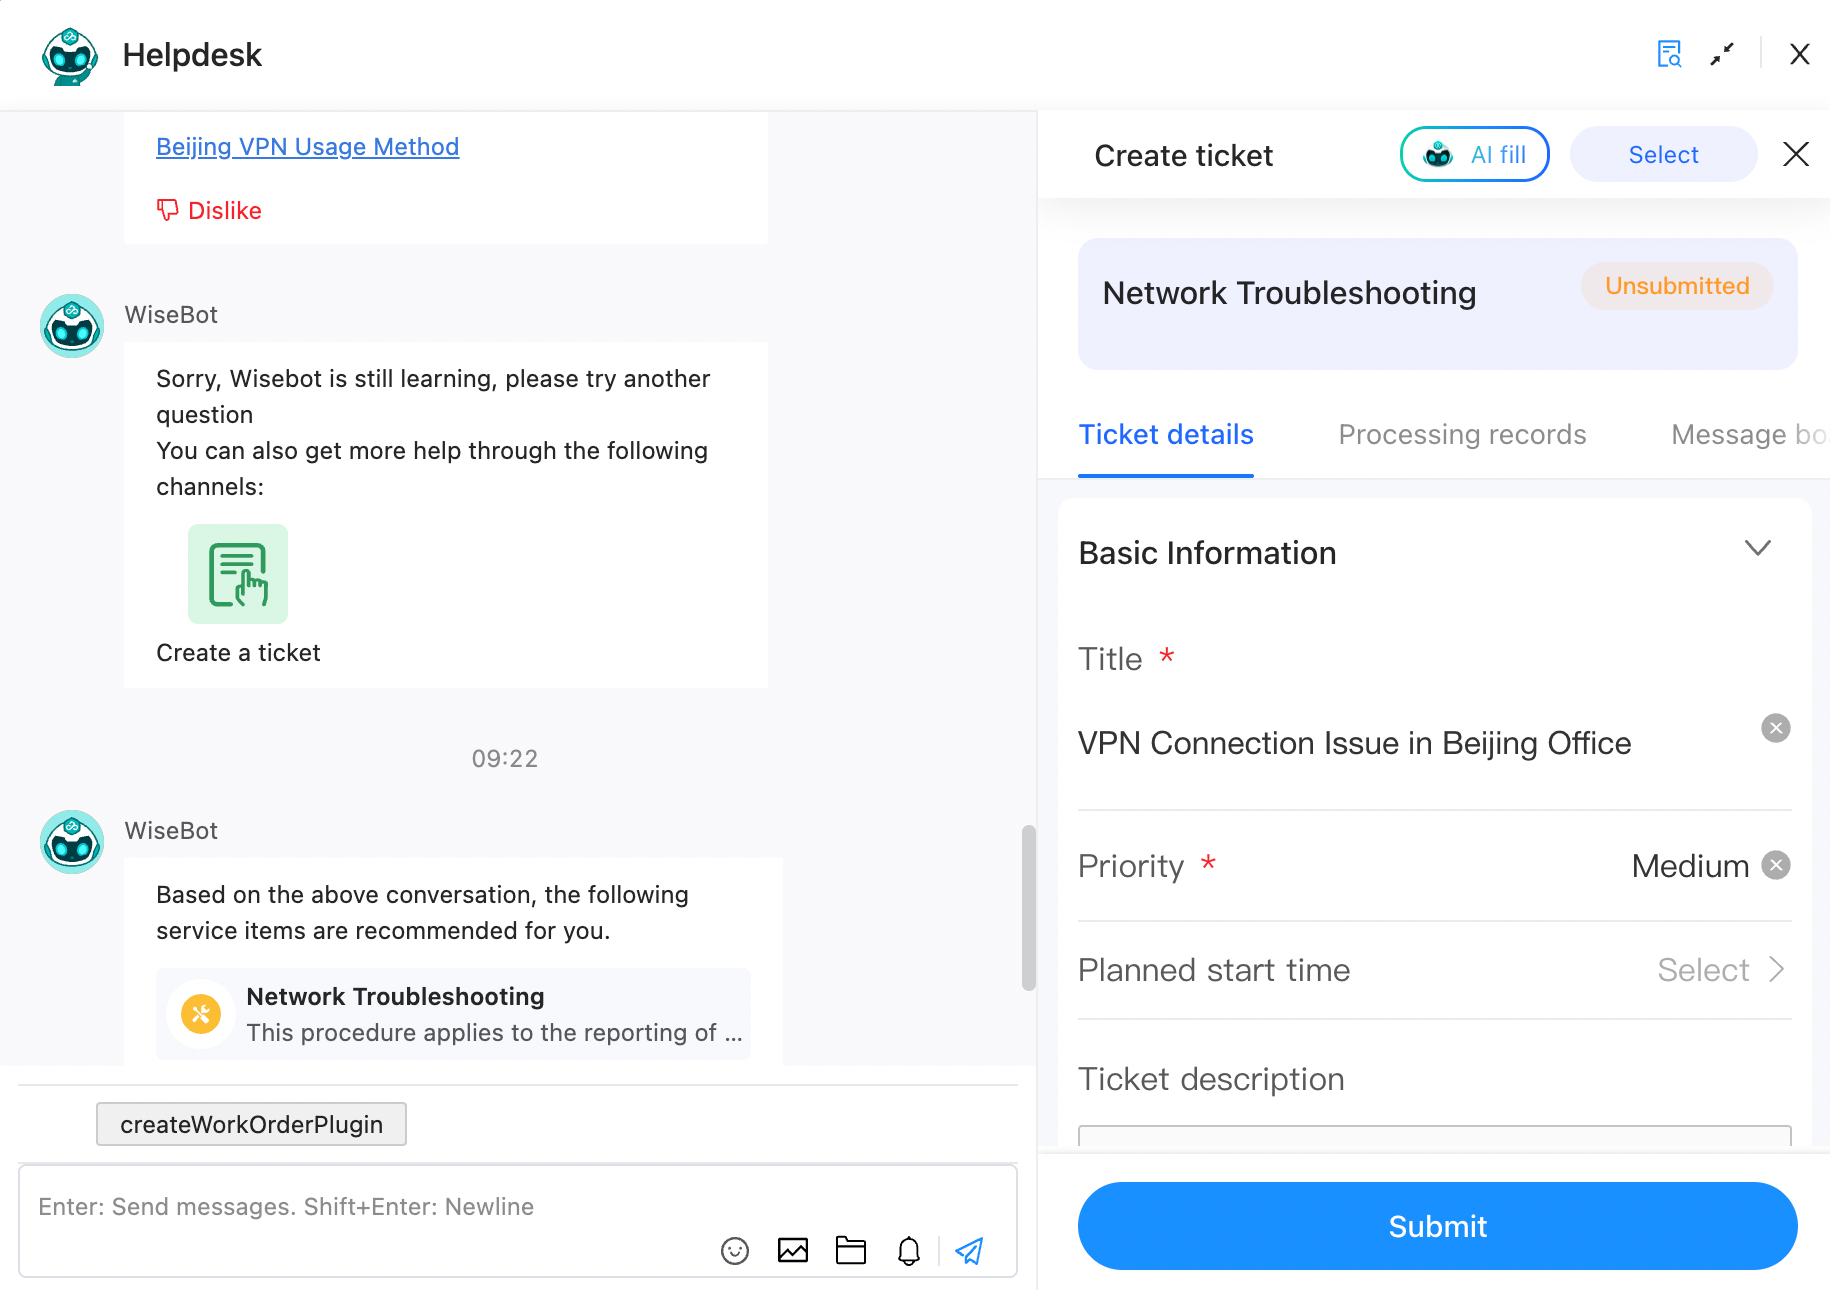The width and height of the screenshot is (1830, 1290).
Task: Collapse the window using the shrink arrows icon
Action: tap(1722, 55)
